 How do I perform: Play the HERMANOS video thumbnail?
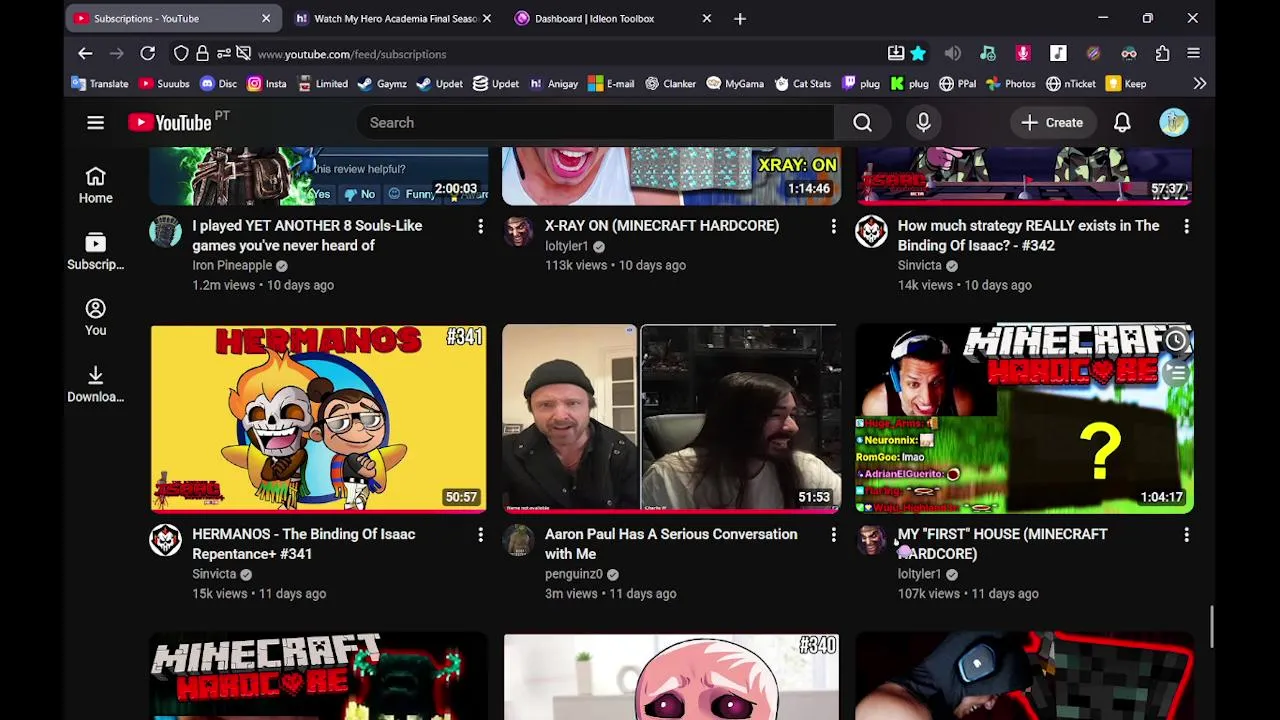pos(319,418)
